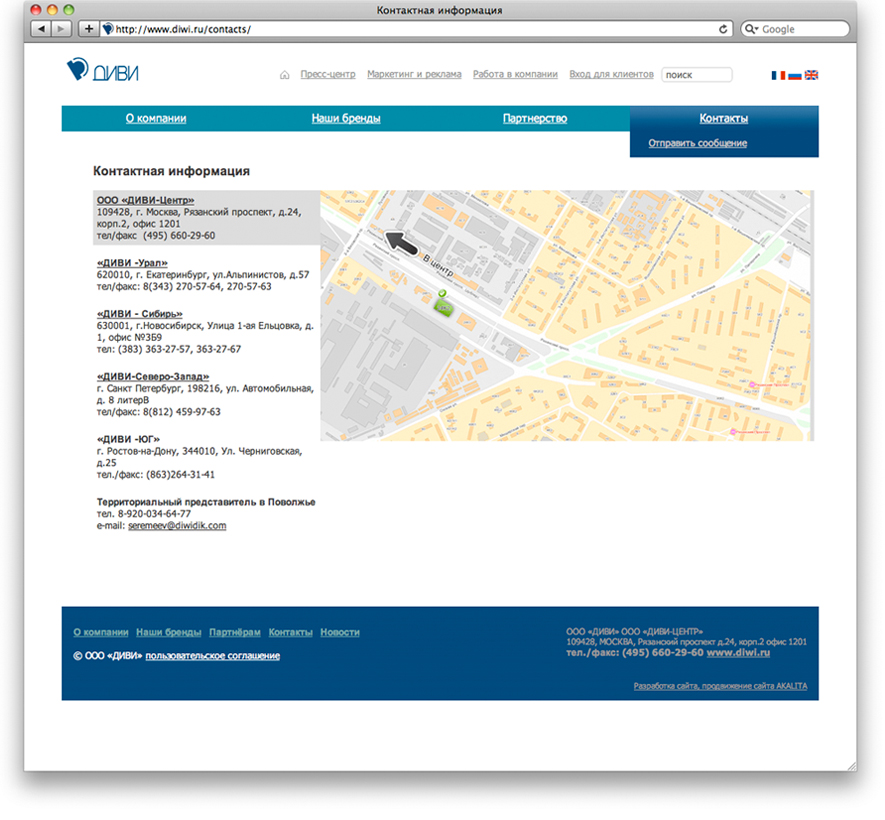Open footer Партнёрам link
This screenshot has width=885, height=820.
point(235,632)
